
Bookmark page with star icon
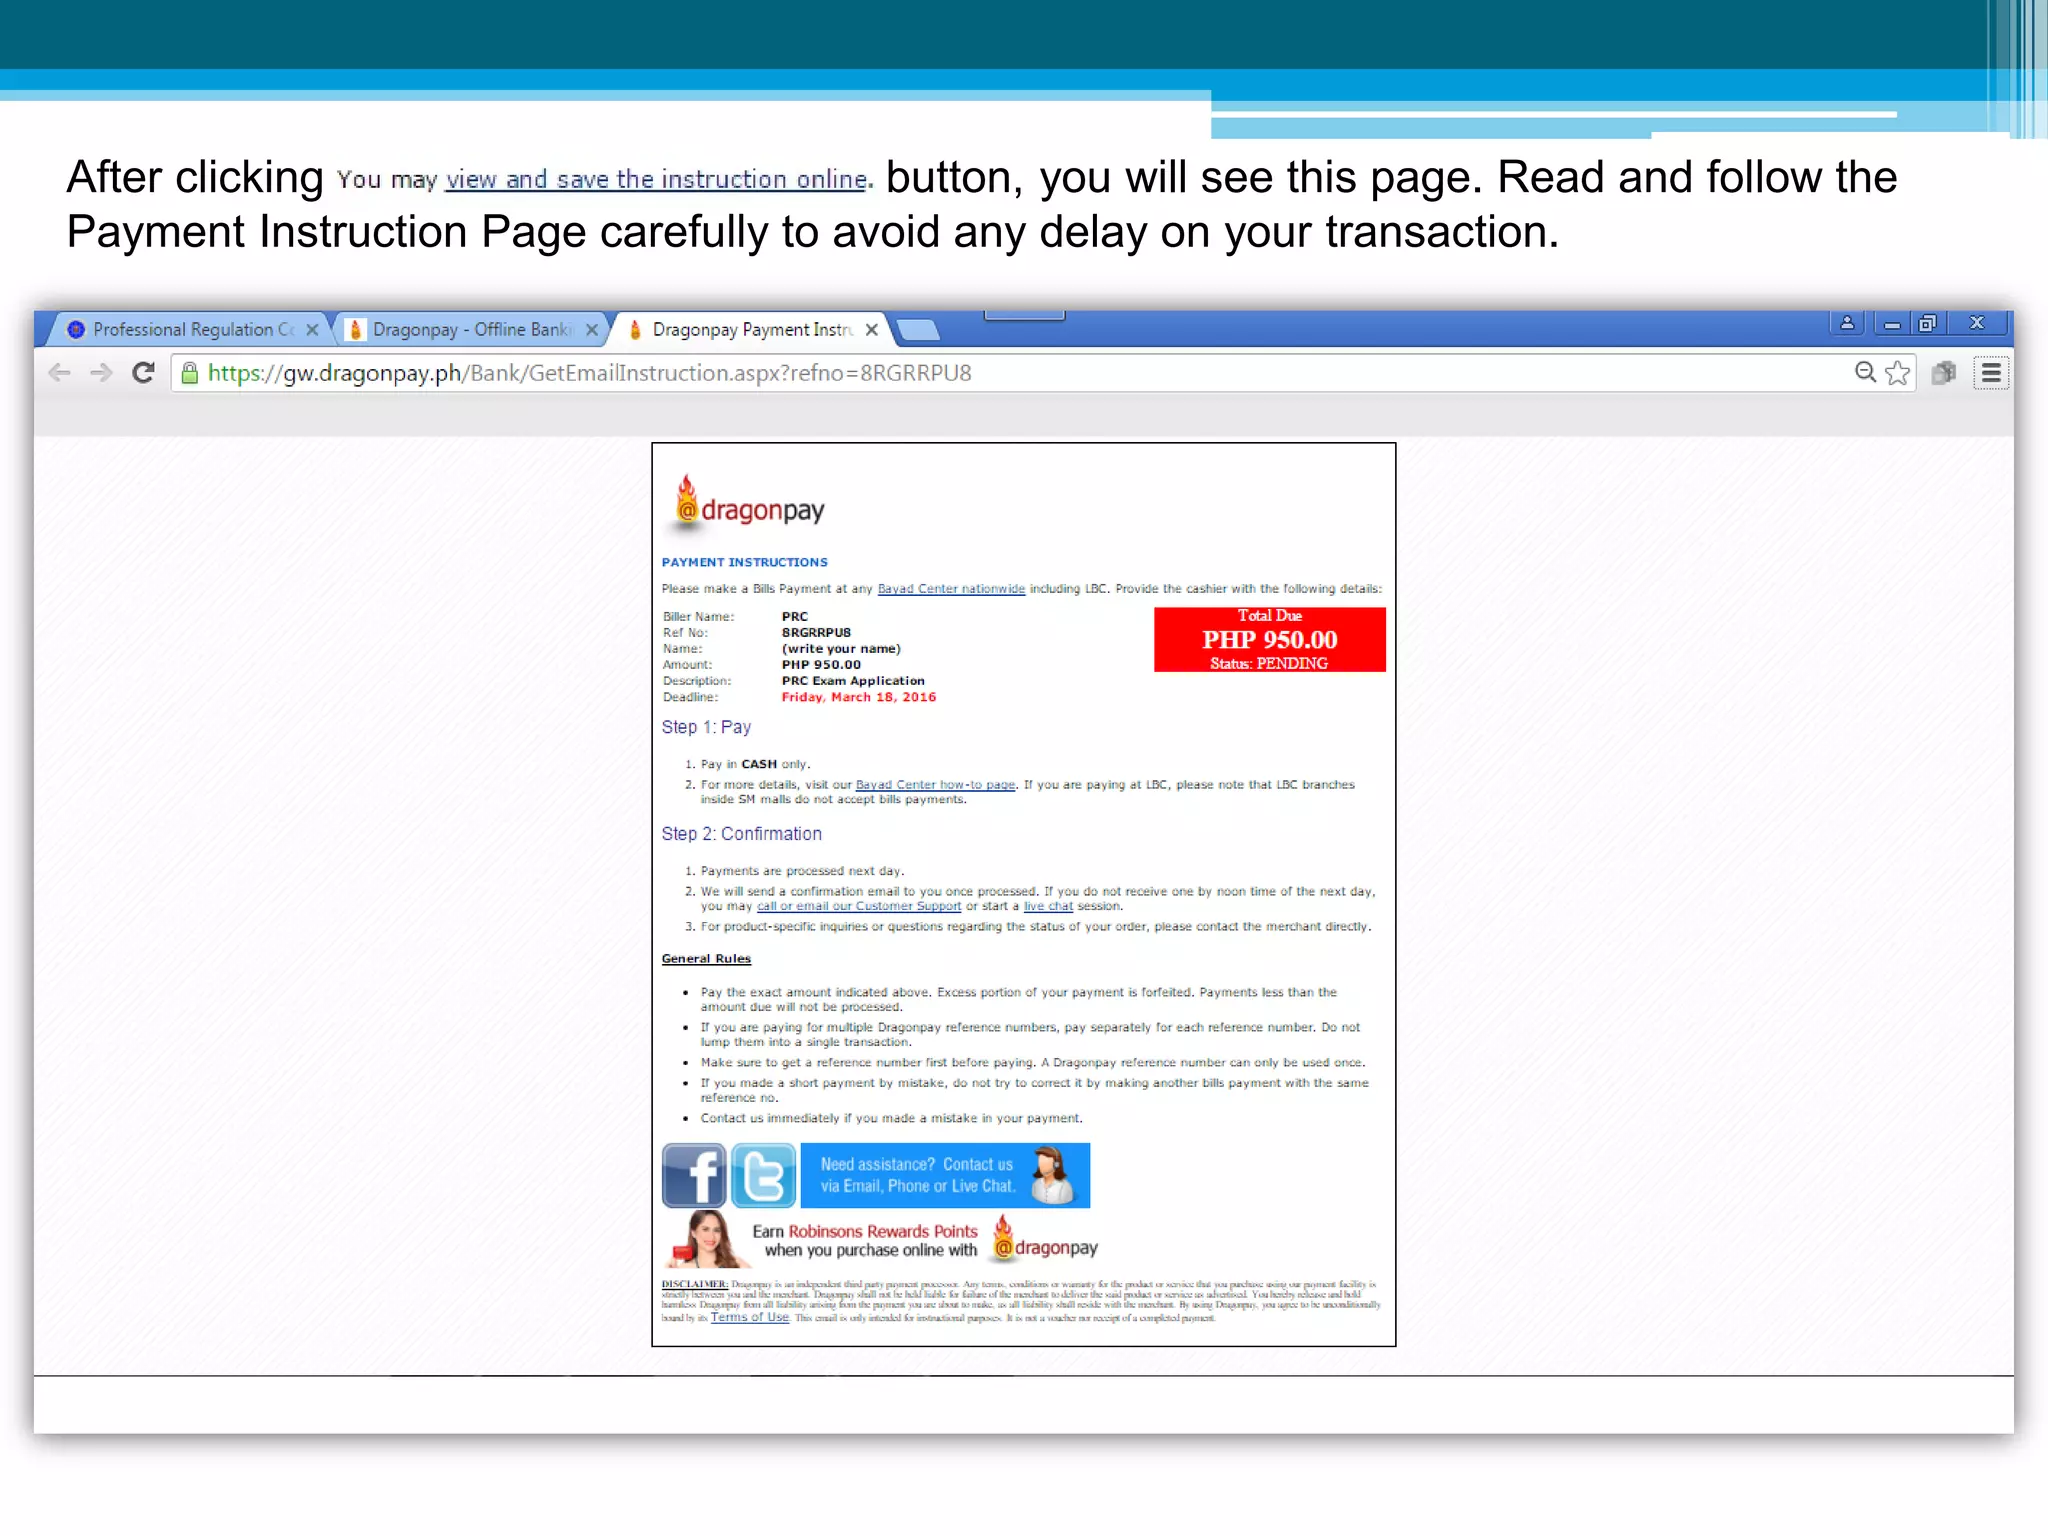tap(1897, 373)
